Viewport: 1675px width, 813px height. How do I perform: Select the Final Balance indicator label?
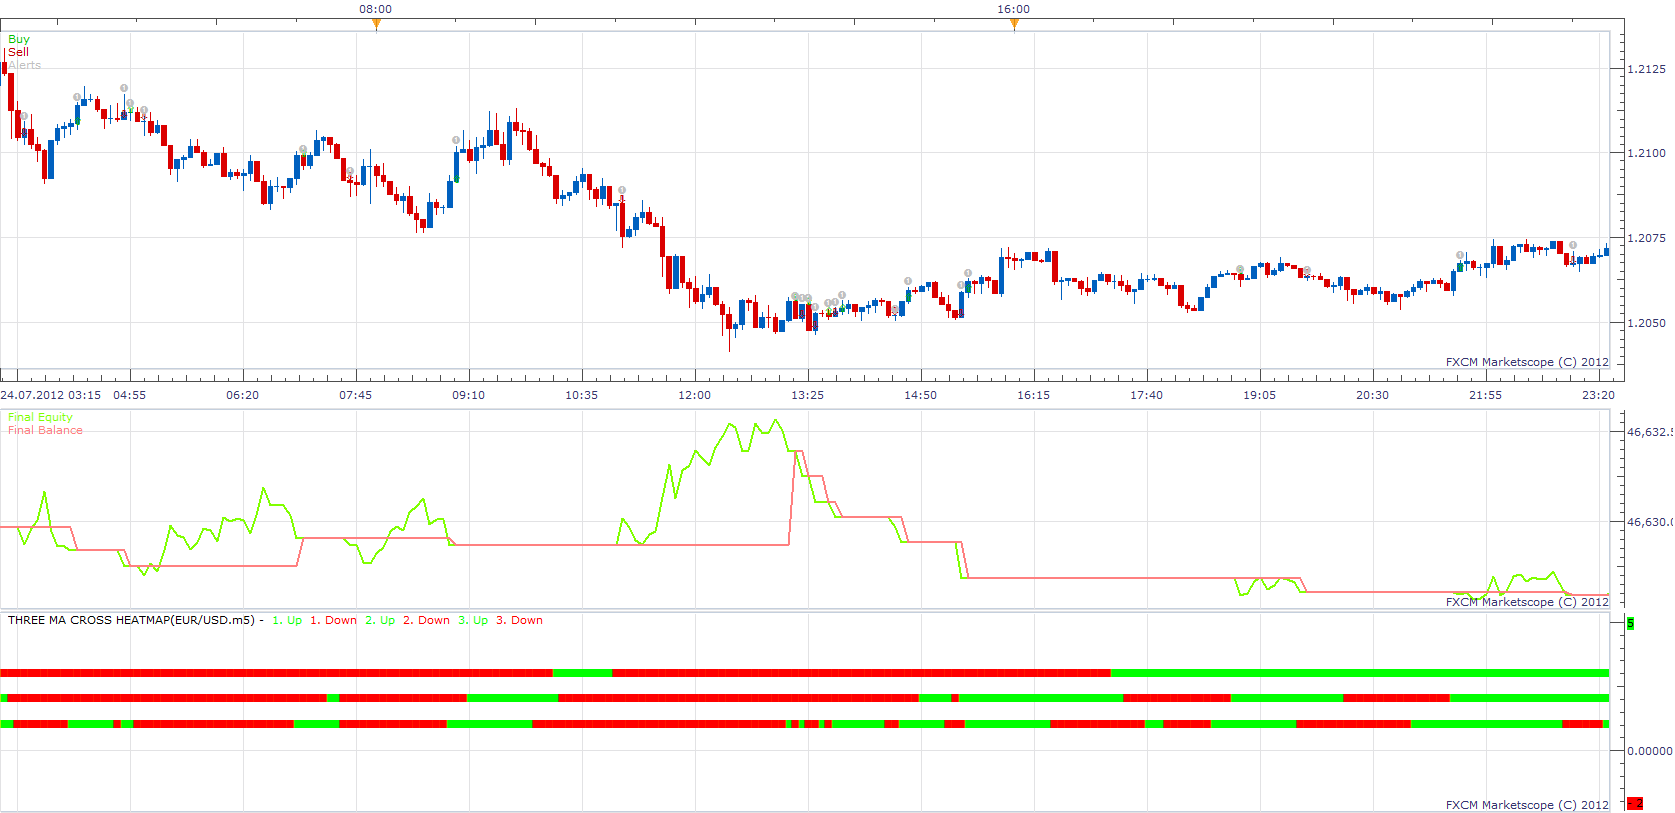[x=45, y=430]
